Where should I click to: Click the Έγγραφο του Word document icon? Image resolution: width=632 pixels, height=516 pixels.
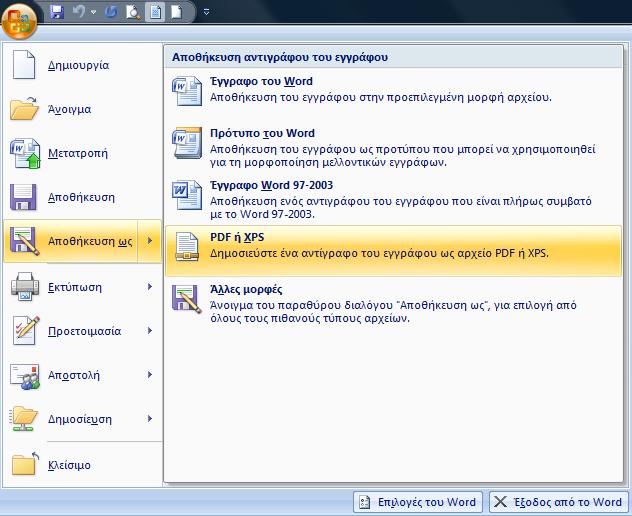[x=187, y=91]
